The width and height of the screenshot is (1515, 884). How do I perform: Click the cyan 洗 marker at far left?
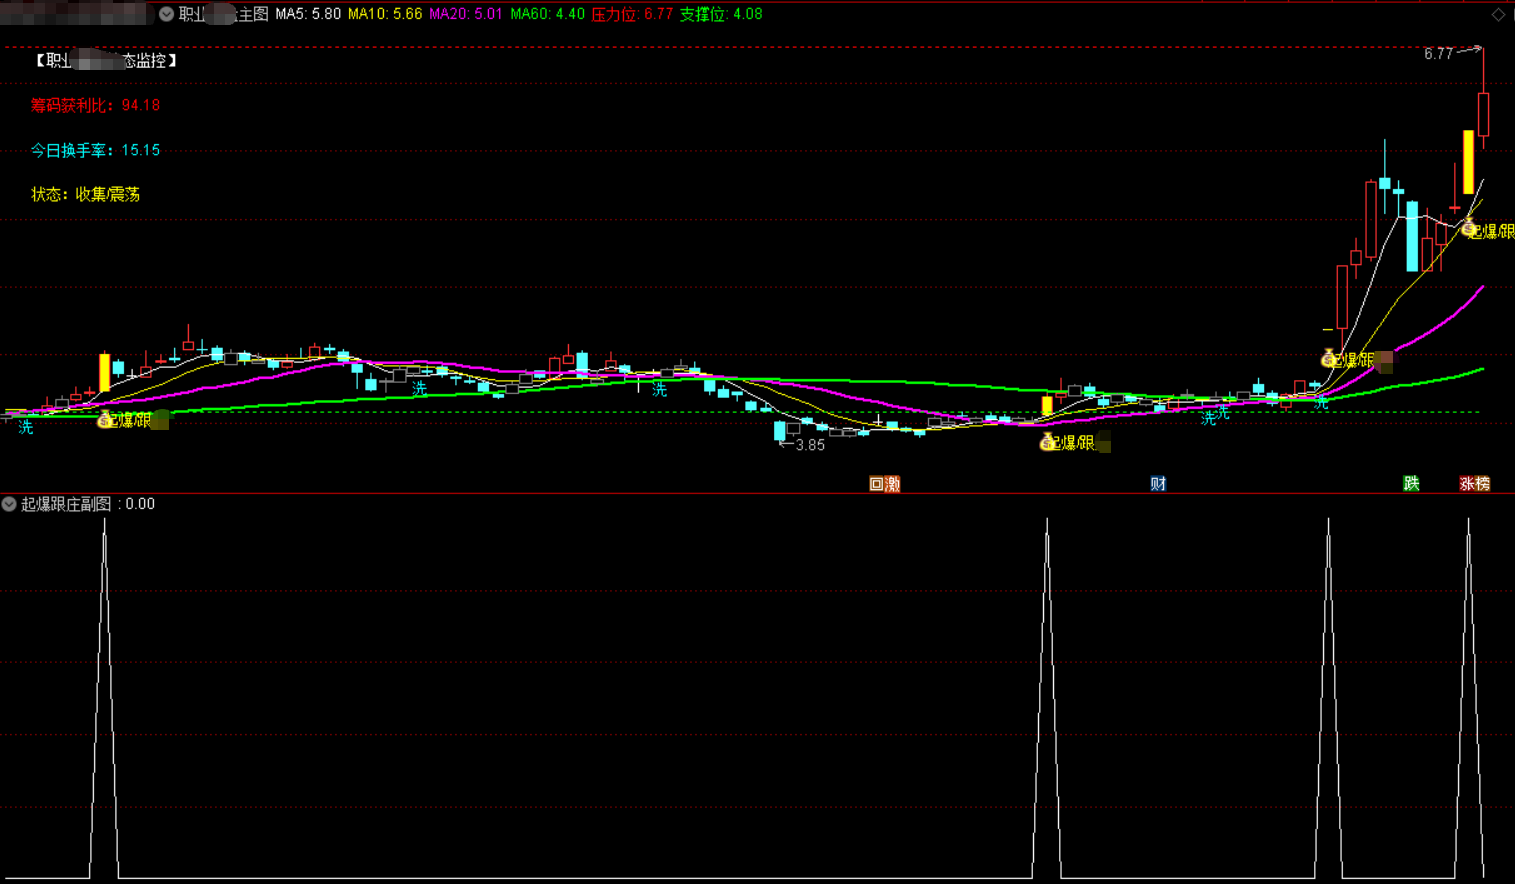click(26, 427)
